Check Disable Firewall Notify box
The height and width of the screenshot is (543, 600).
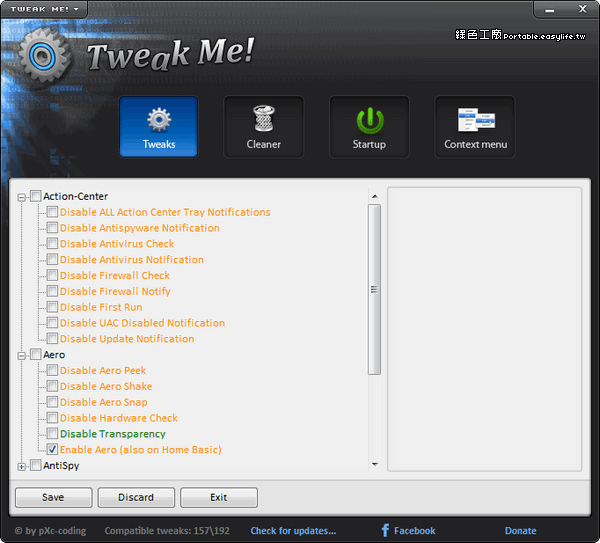52,291
